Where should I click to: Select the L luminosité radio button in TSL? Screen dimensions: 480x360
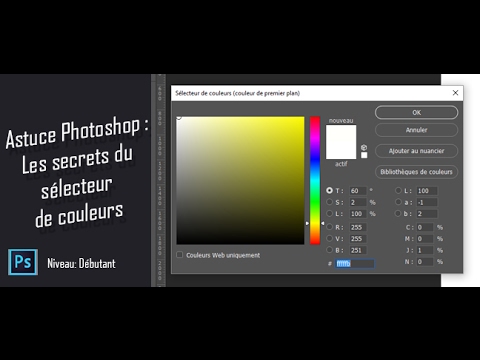329,213
